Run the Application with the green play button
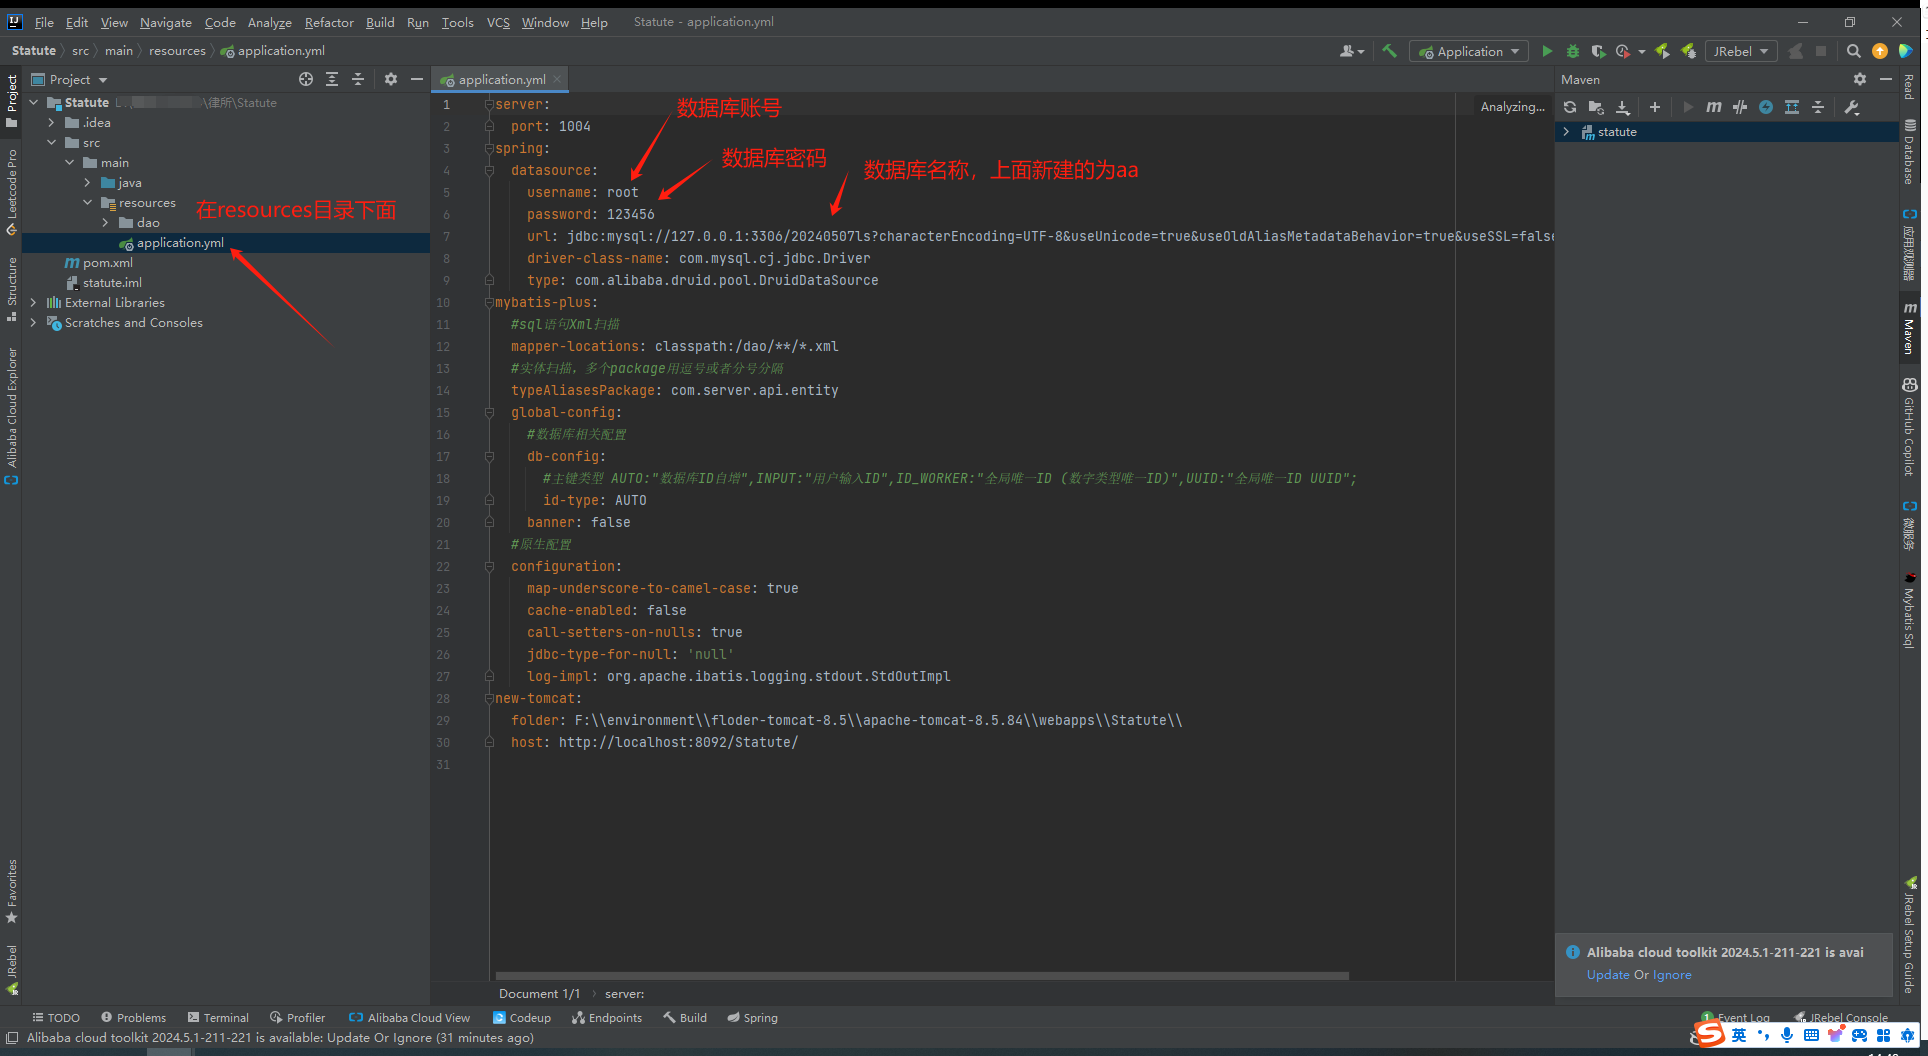Image resolution: width=1928 pixels, height=1056 pixels. pyautogui.click(x=1547, y=51)
